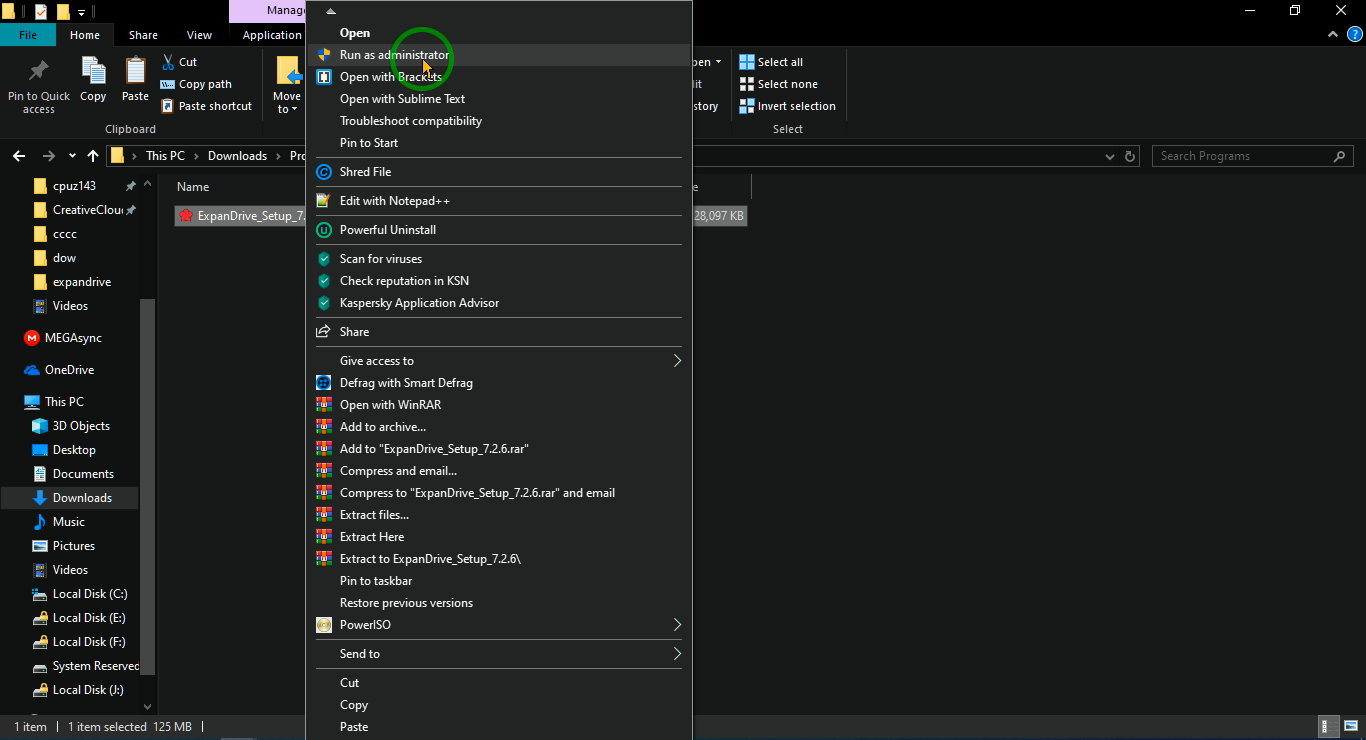The image size is (1366, 740).
Task: Open OneDrive in the navigation pane
Action: tap(69, 370)
